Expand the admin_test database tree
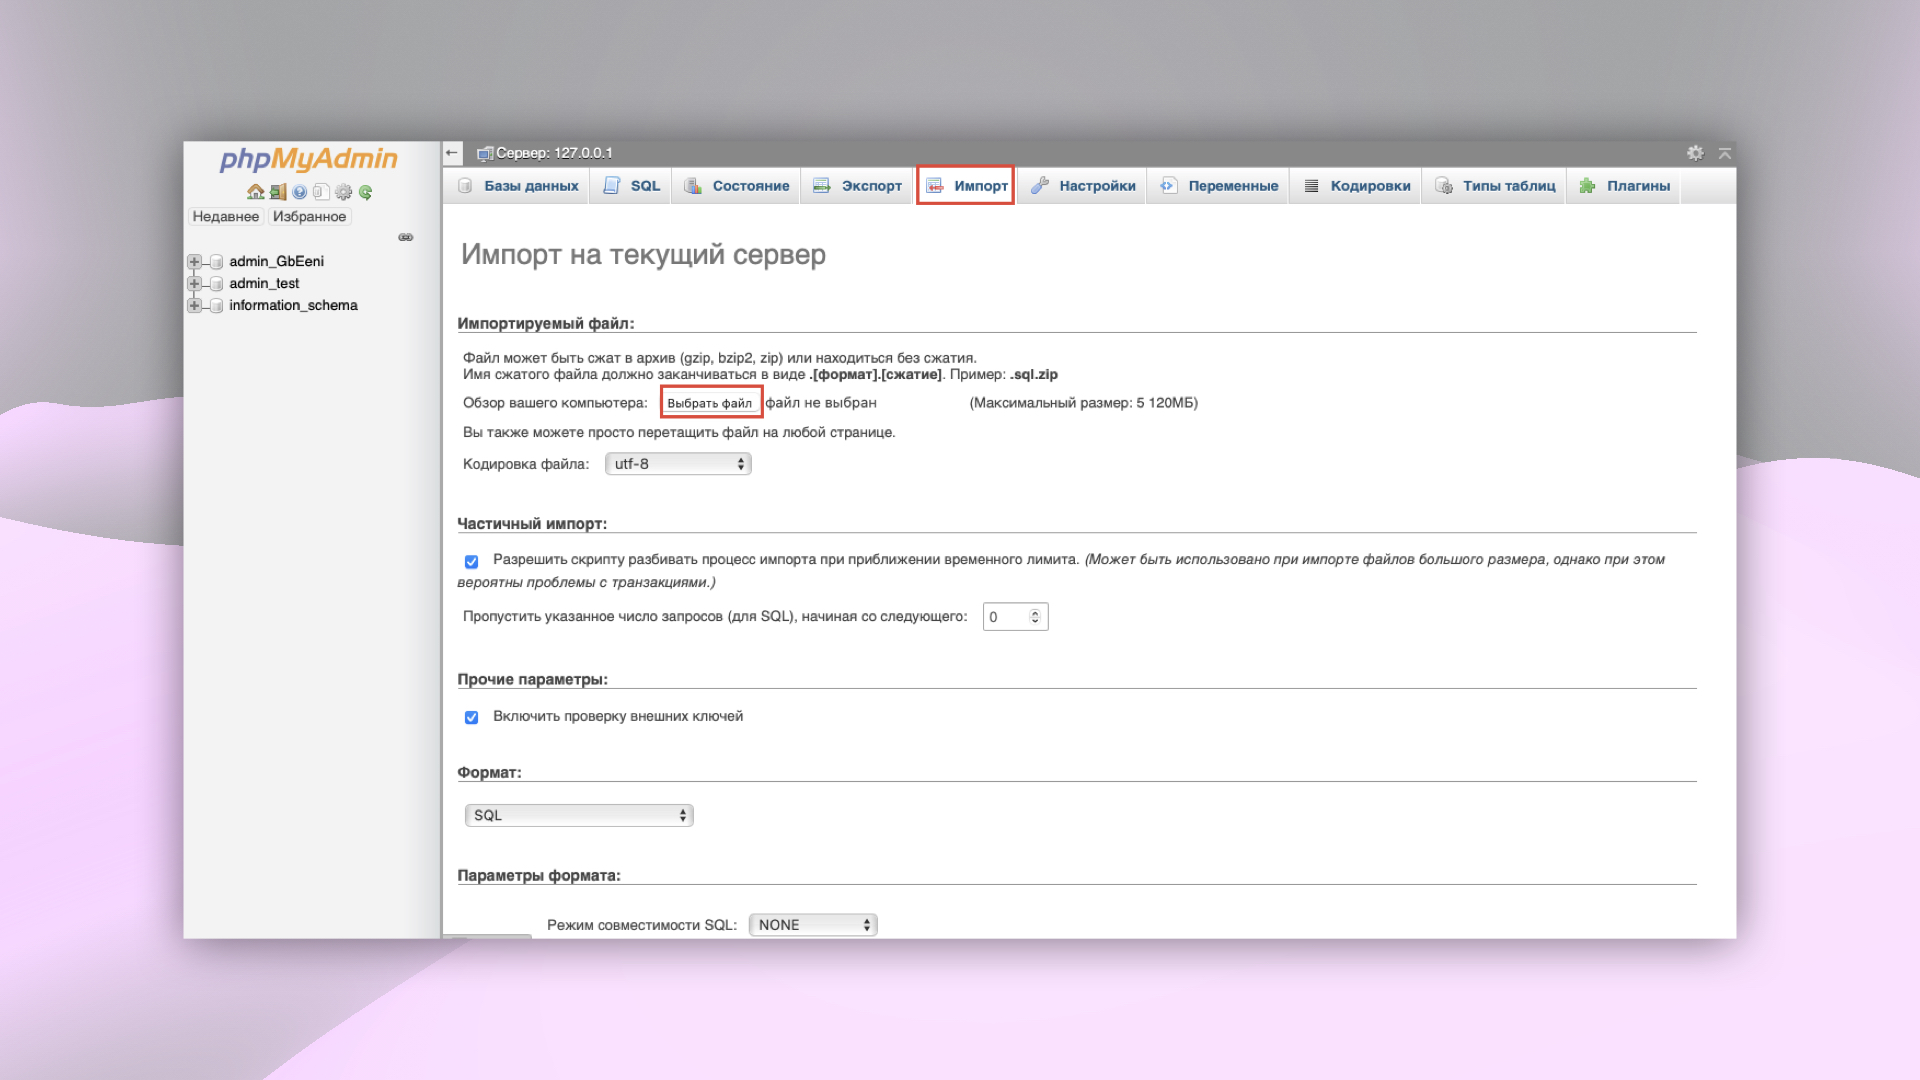The height and width of the screenshot is (1080, 1920). 195,283
